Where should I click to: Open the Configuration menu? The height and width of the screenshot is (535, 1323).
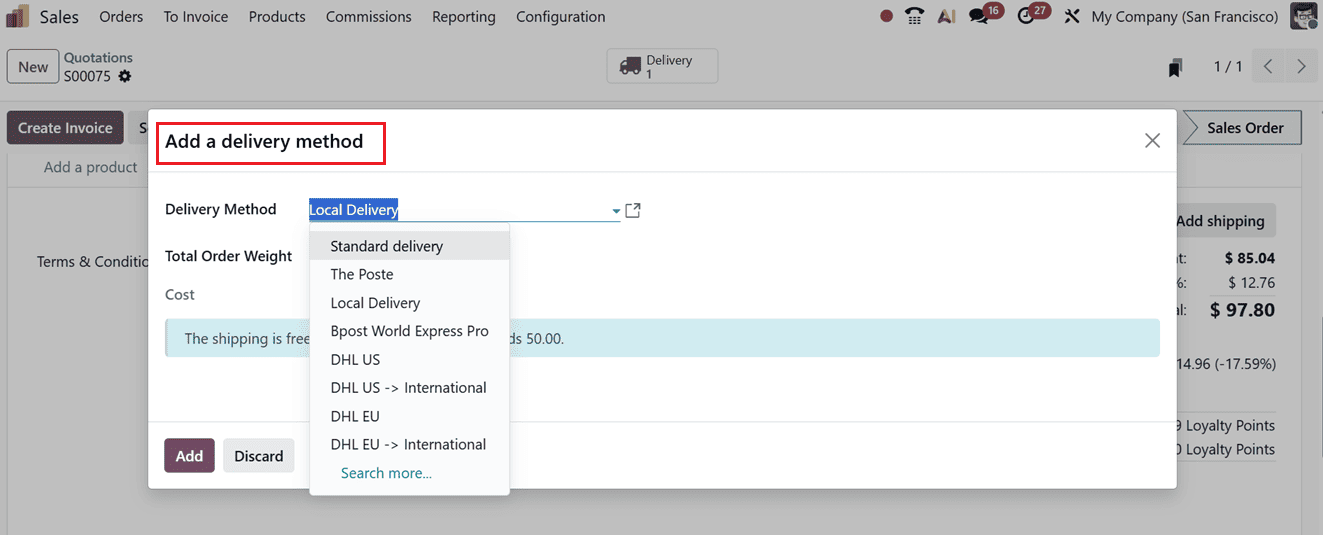(561, 17)
